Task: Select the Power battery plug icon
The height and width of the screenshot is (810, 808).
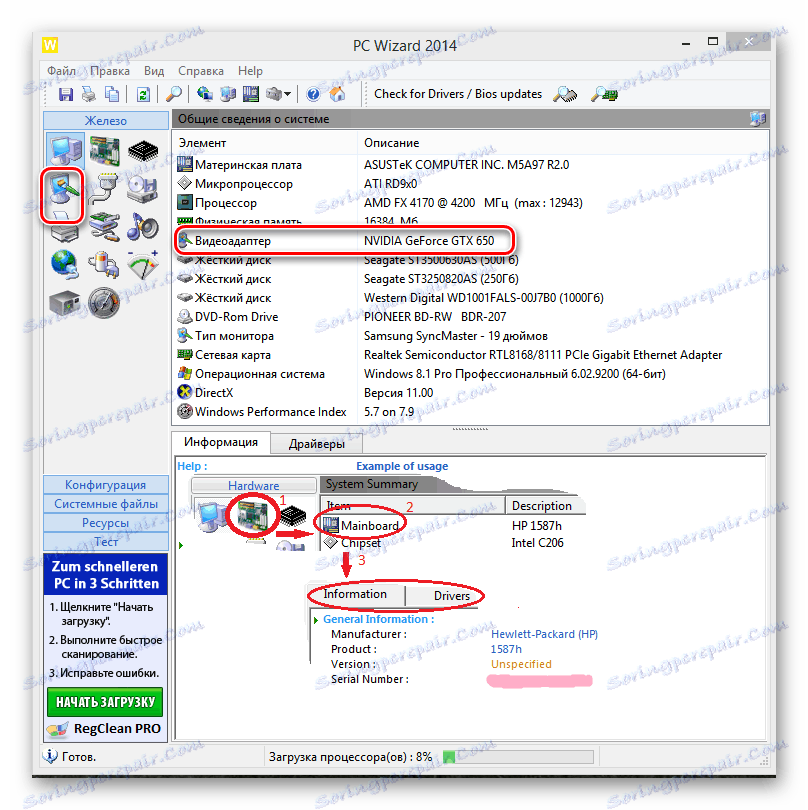Action: point(104,264)
